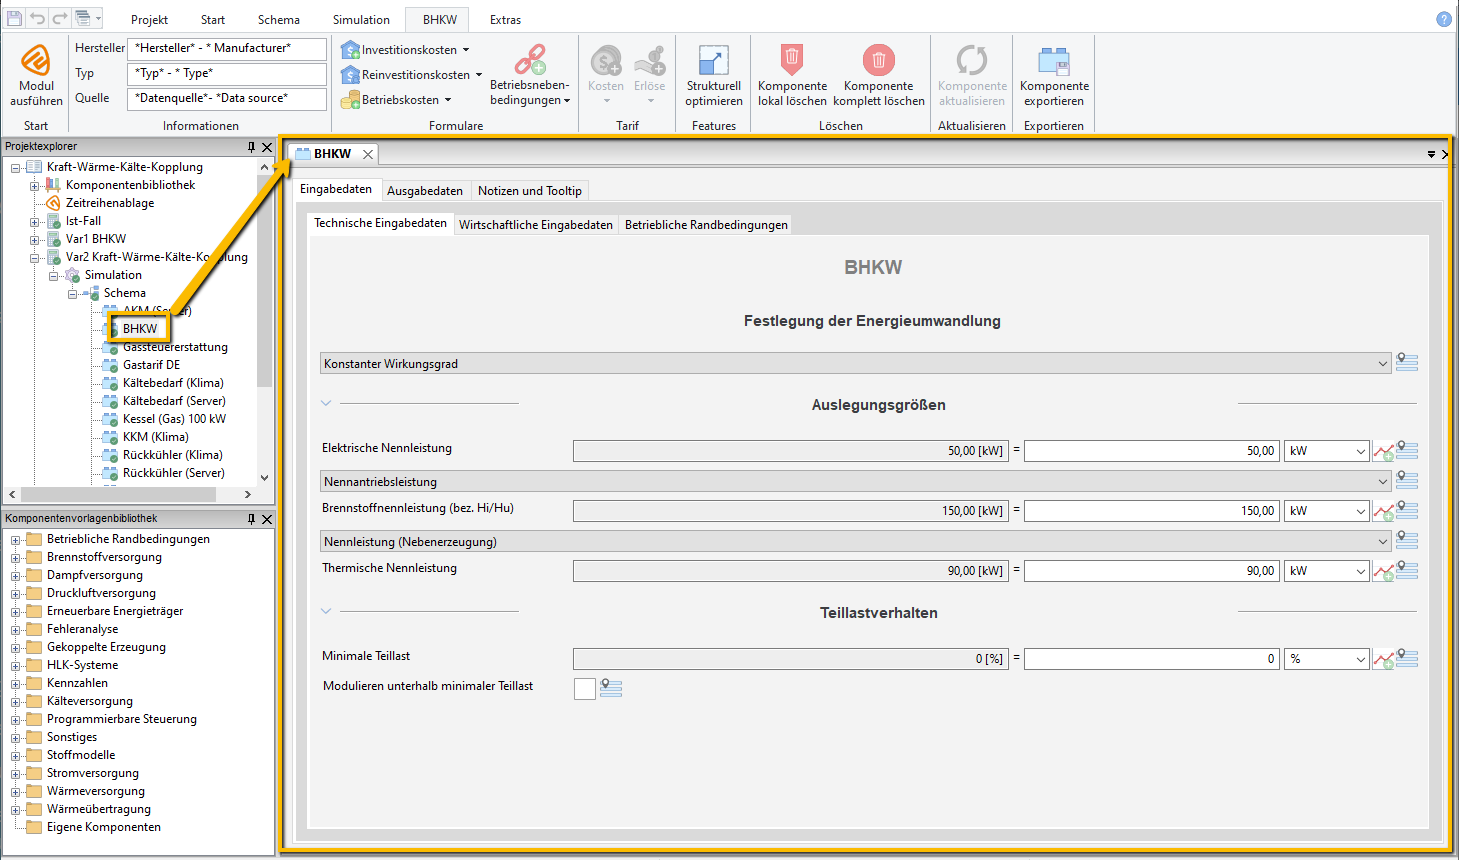
Task: Collapse the Auslegungsgrößen section chevron
Action: pyautogui.click(x=326, y=403)
